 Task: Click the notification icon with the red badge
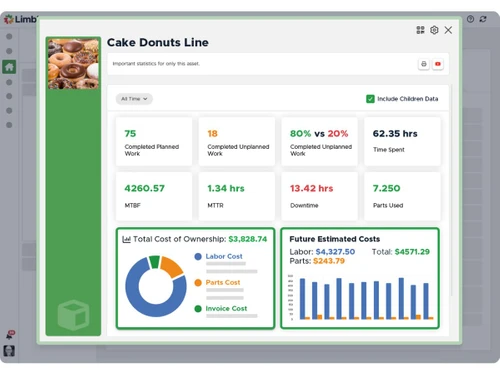[10, 334]
